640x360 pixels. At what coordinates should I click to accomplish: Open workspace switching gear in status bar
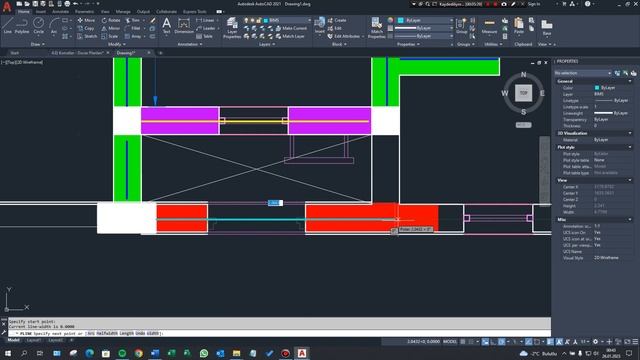[596, 342]
